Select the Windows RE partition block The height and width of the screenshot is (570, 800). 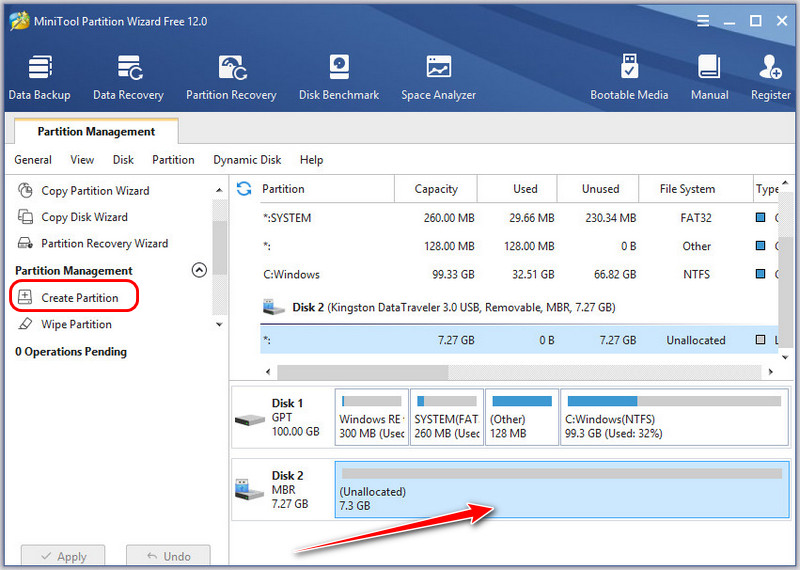[x=371, y=417]
